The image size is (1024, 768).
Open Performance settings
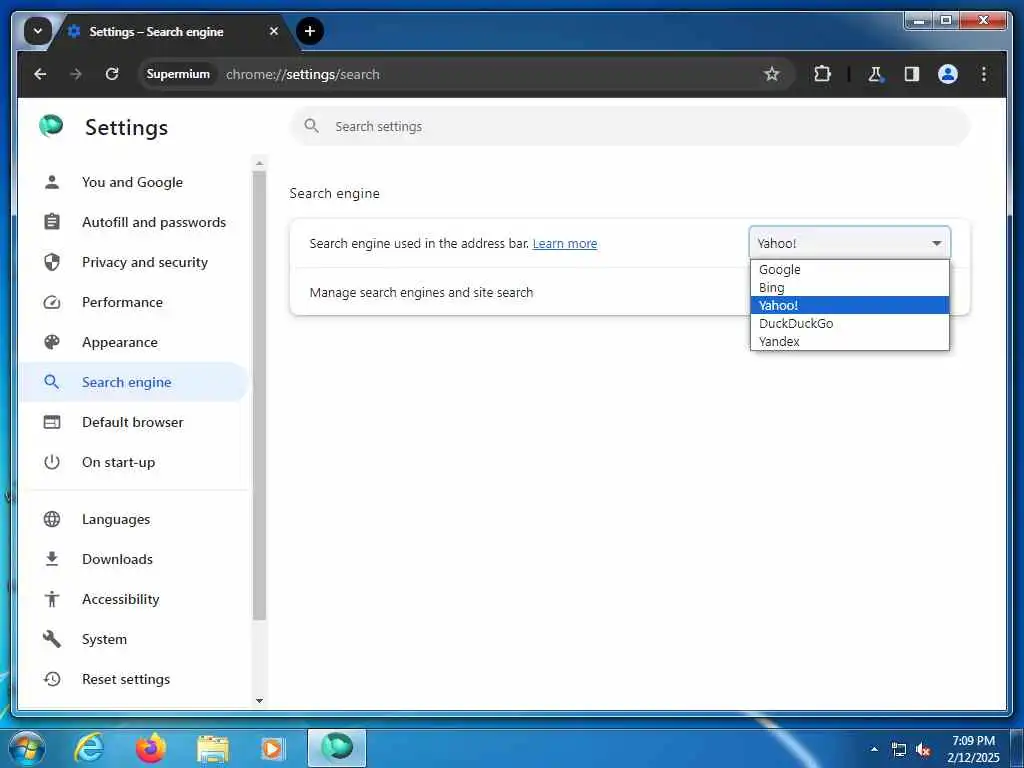(133, 302)
